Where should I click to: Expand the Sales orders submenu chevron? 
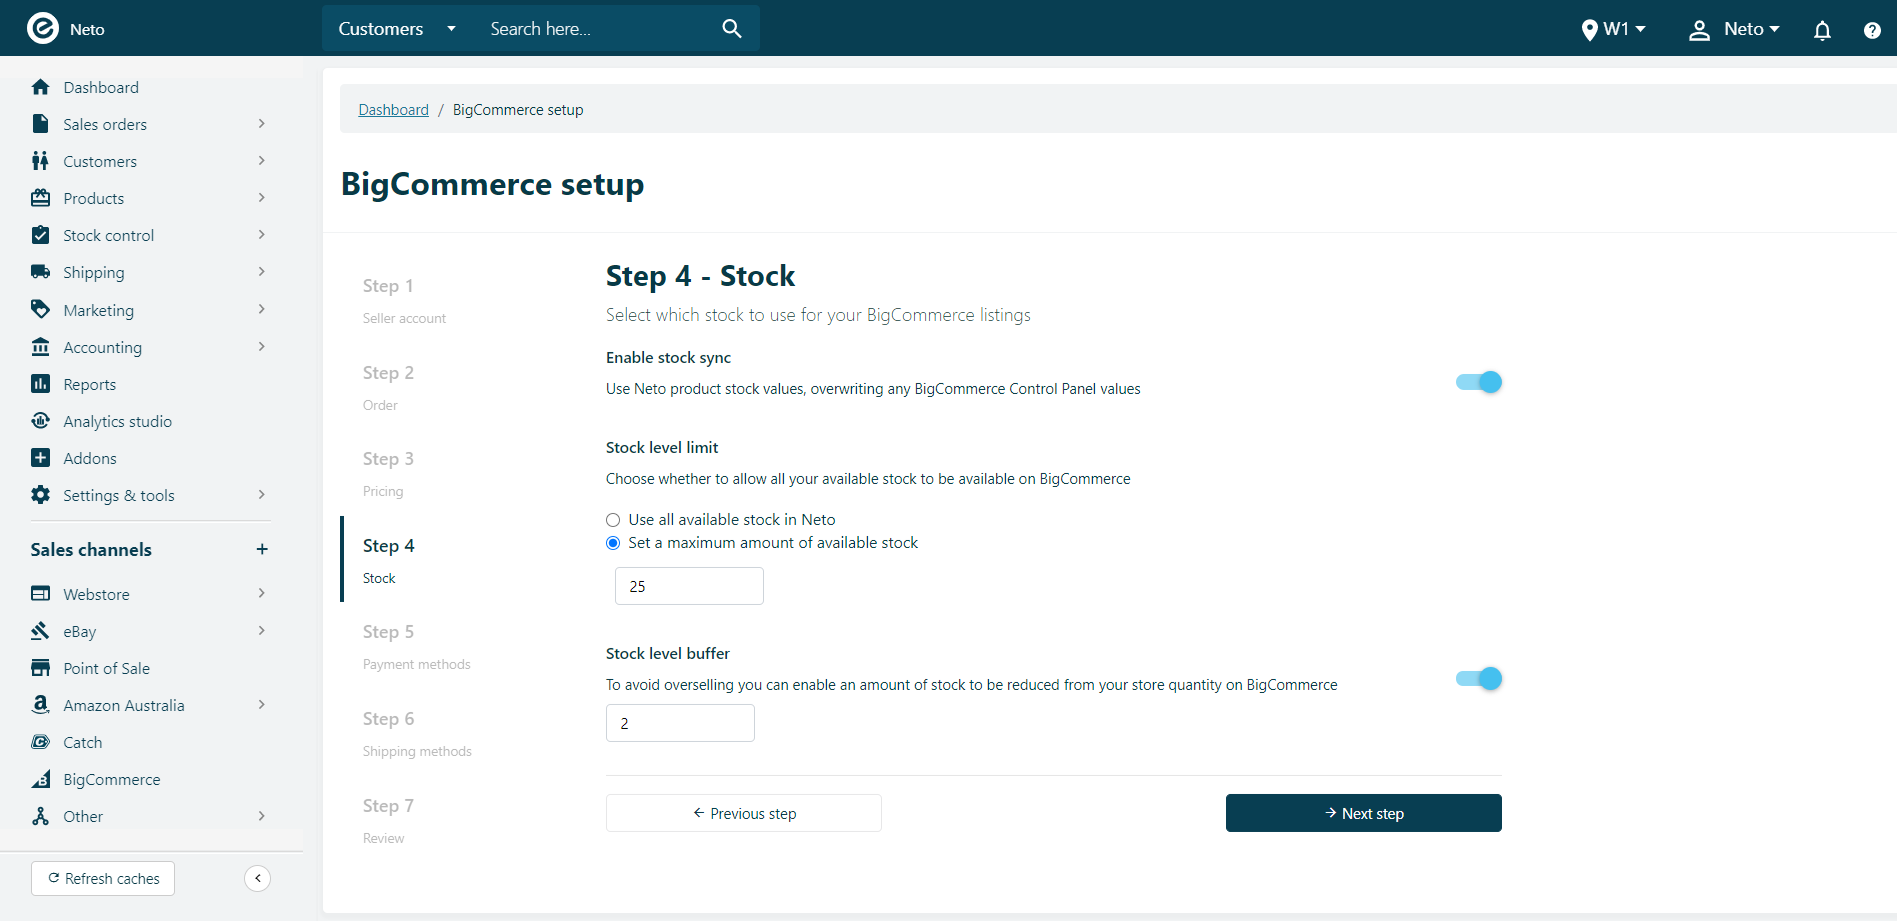(262, 124)
